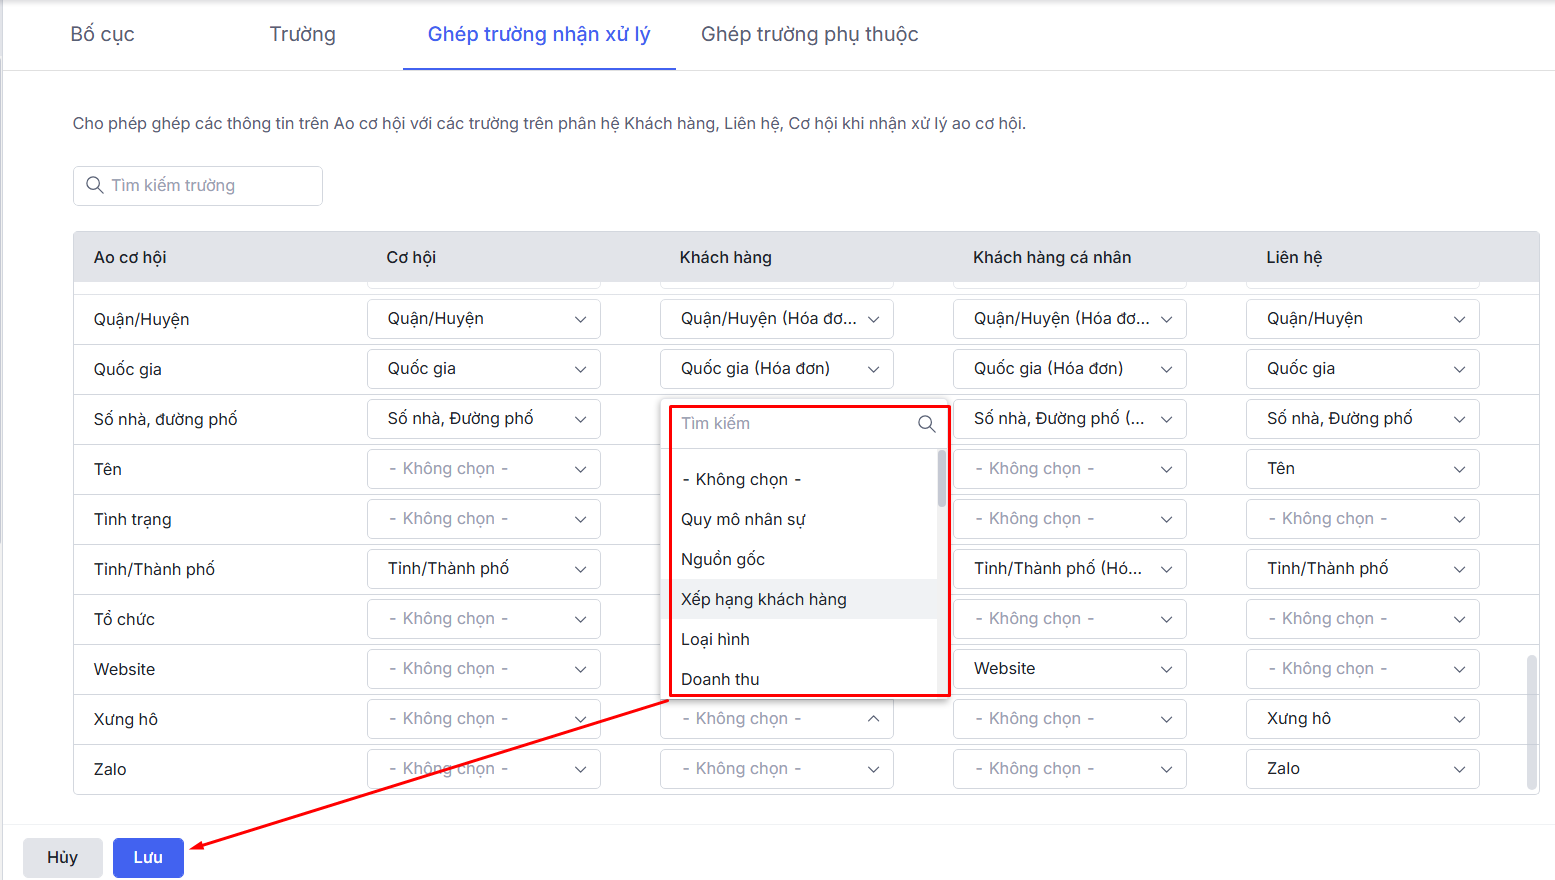The height and width of the screenshot is (880, 1555).
Task: Open Liên hệ dropdown in Zalo row
Action: click(x=1362, y=769)
